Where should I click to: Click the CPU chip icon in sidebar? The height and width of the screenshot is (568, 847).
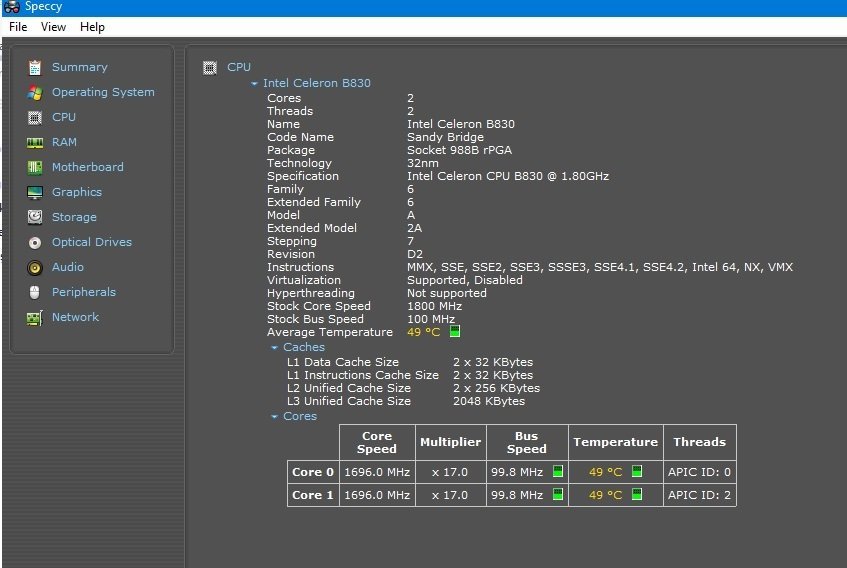(35, 117)
